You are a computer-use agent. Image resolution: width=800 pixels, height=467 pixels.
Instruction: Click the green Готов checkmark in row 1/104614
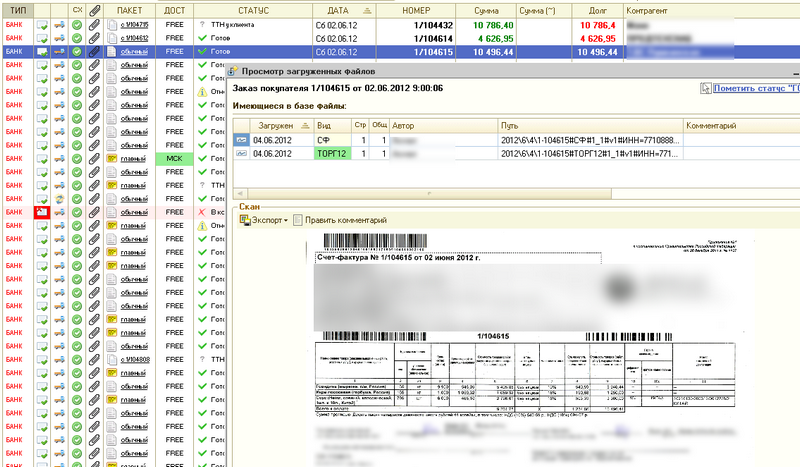tap(202, 38)
